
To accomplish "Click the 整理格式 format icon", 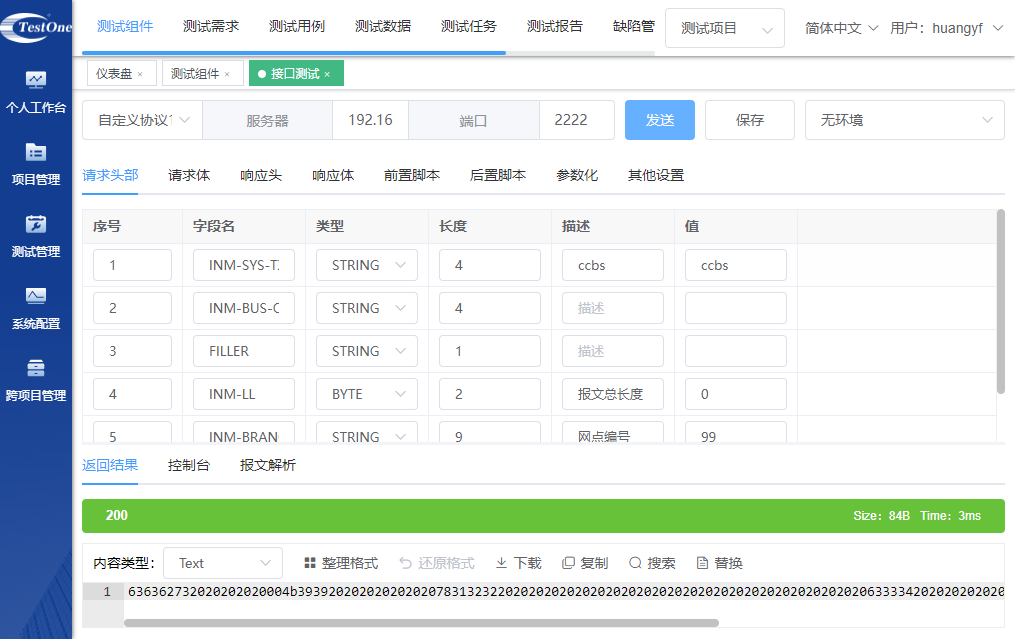I will 310,563.
